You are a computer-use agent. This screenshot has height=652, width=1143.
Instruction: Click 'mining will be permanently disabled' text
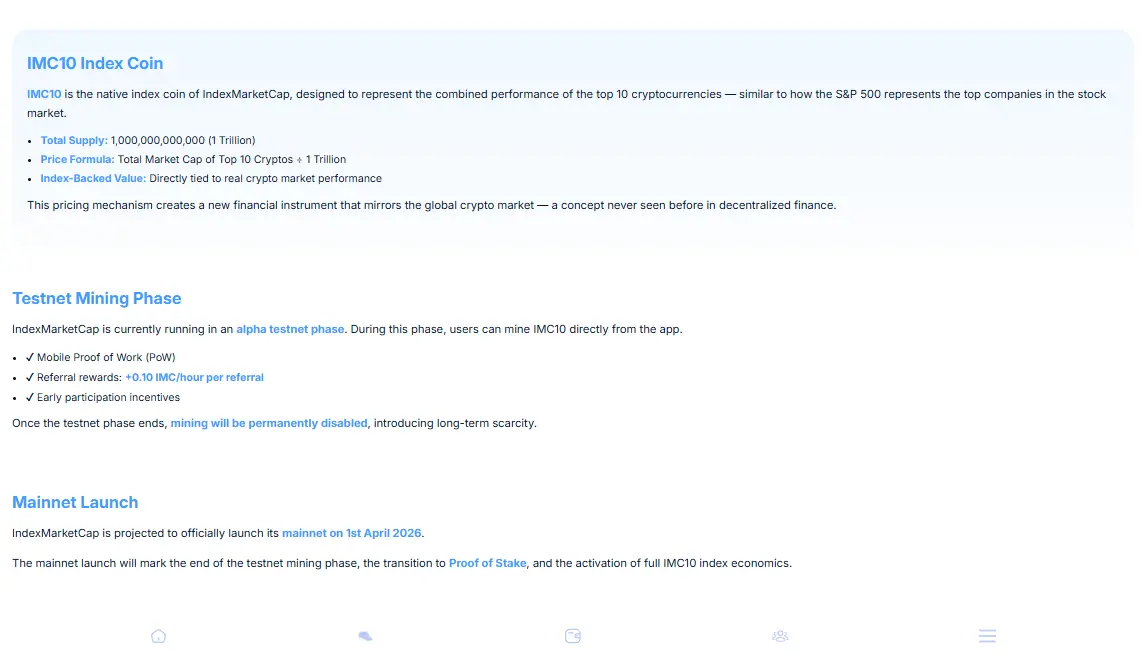[269, 423]
